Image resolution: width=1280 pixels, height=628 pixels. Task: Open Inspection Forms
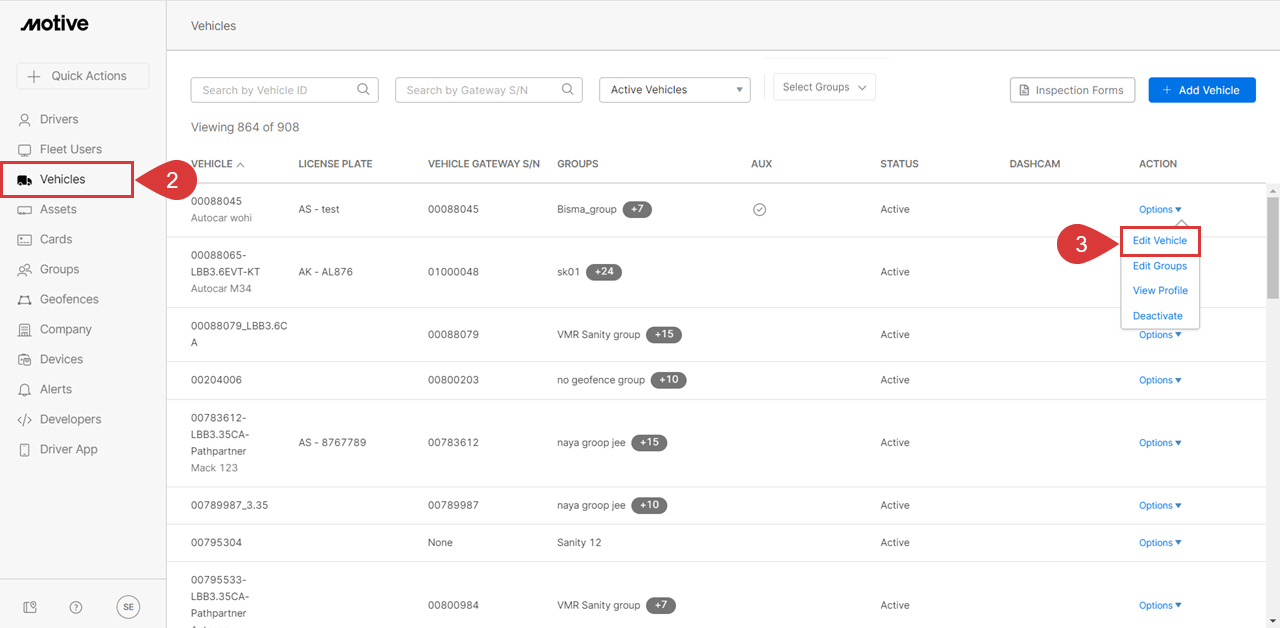click(1072, 90)
